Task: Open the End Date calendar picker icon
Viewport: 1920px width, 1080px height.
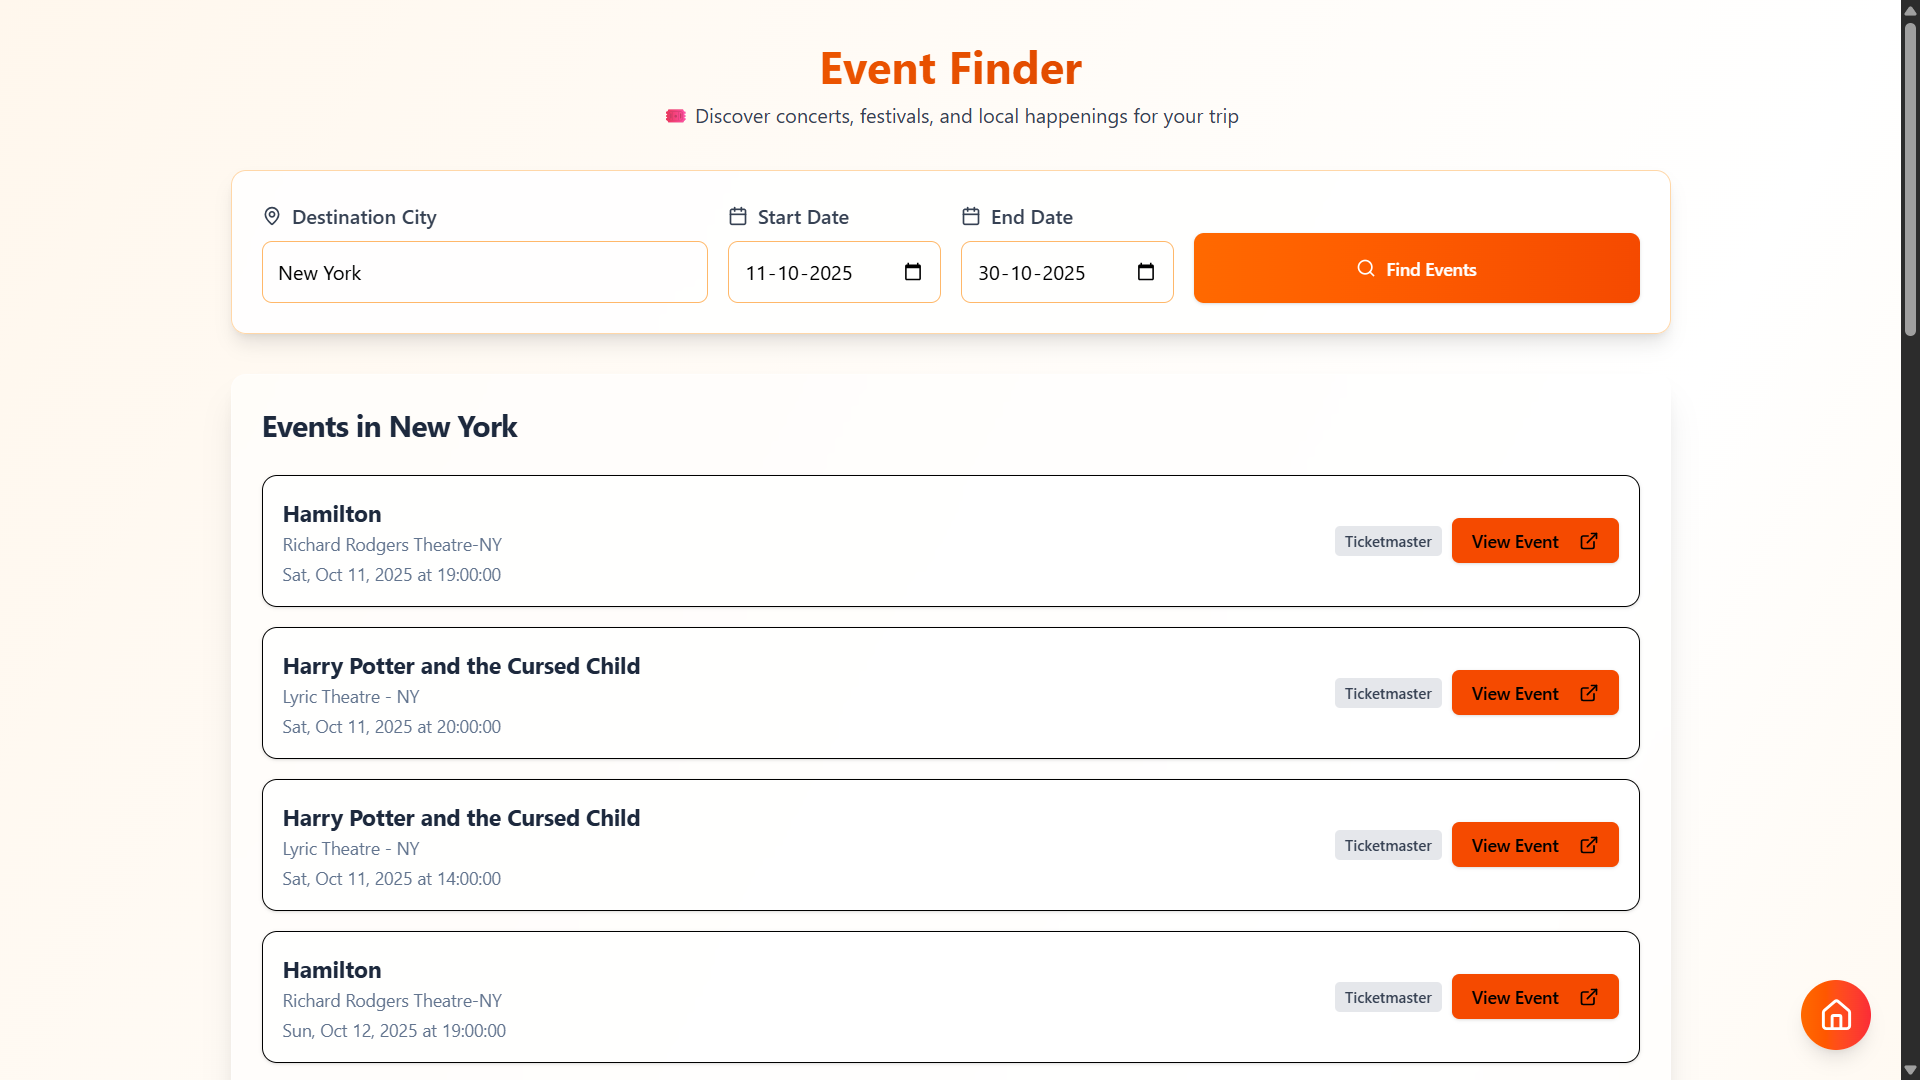Action: pyautogui.click(x=1145, y=272)
